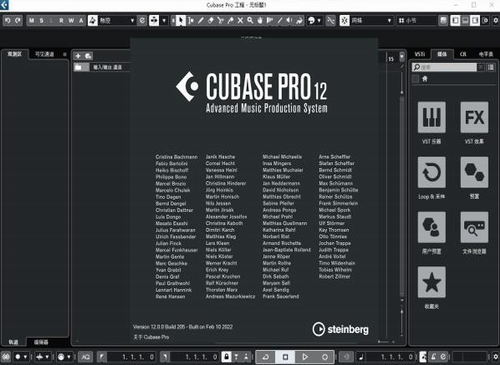Switch to the VSTi tab
This screenshot has height=365, width=500.
420,54
